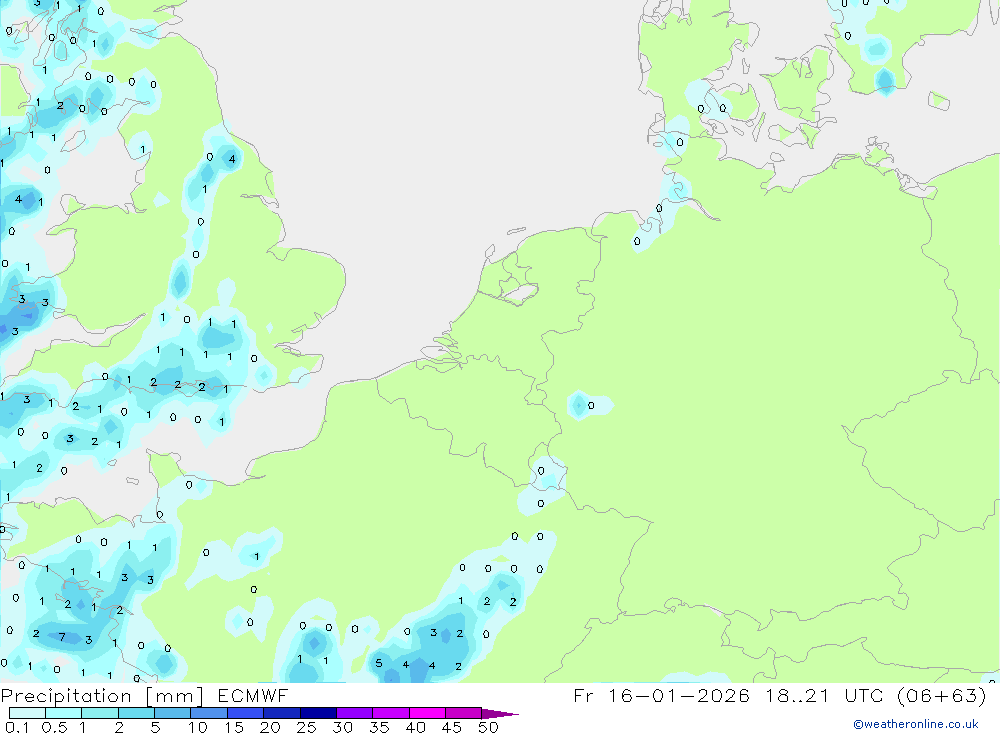Select legend swatch between 45 and 50
This screenshot has height=733, width=1000.
pyautogui.click(x=464, y=713)
